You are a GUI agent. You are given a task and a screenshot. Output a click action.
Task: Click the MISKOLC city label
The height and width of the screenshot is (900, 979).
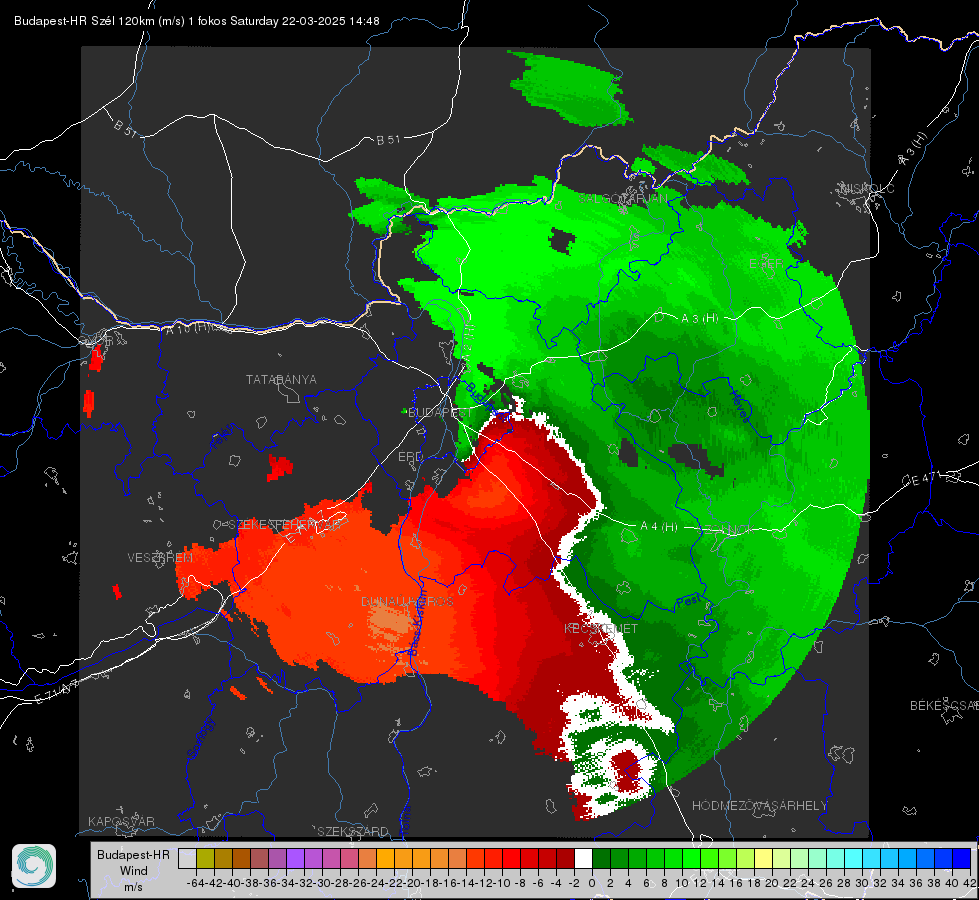pos(867,189)
